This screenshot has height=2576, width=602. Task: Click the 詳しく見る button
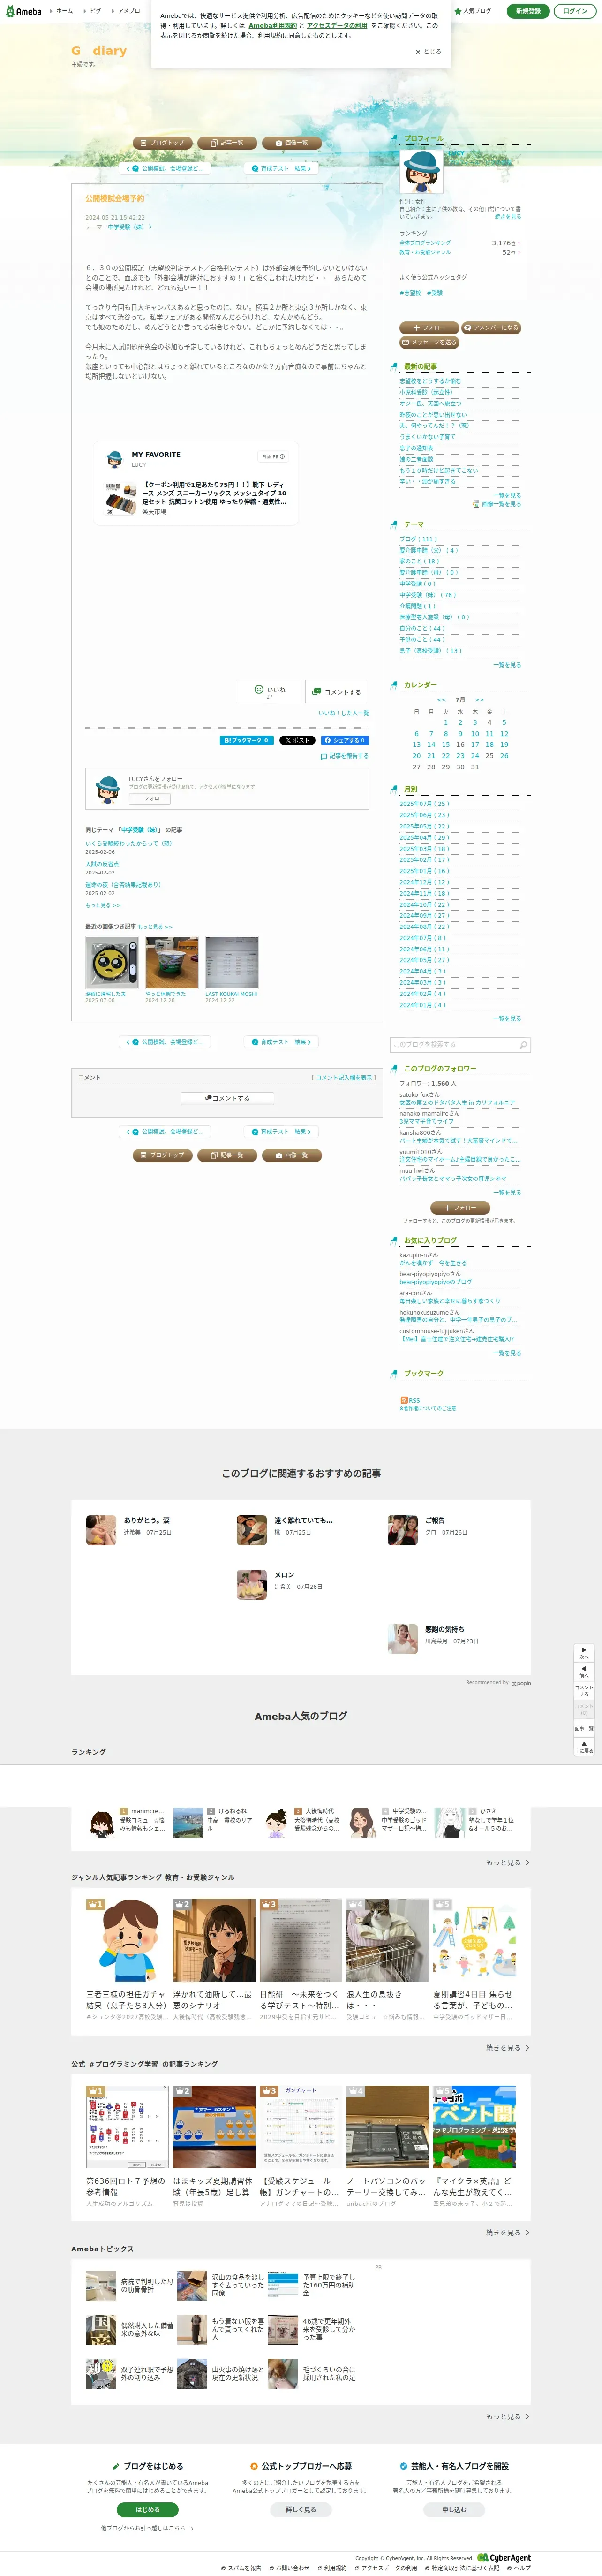pyautogui.click(x=301, y=2509)
